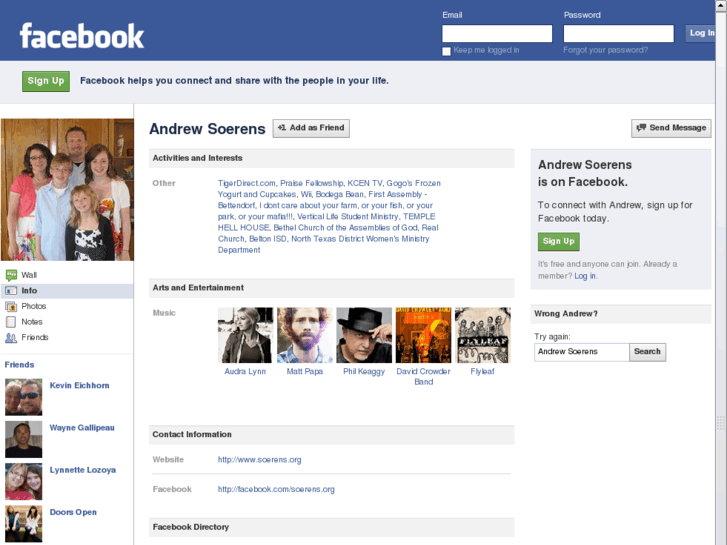This screenshot has height=545, width=727.
Task: Open David Crowder Band name link
Action: point(423,377)
